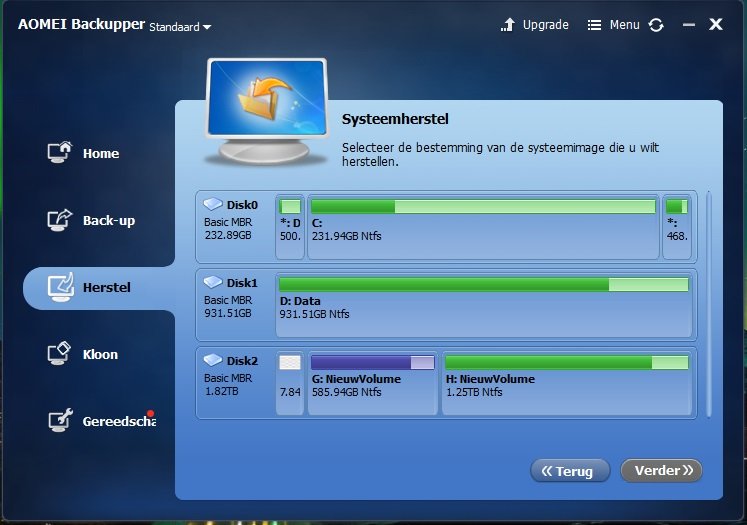Viewport: 747px width, 525px height.
Task: Click the Systeemherstel heading
Action: tap(395, 119)
